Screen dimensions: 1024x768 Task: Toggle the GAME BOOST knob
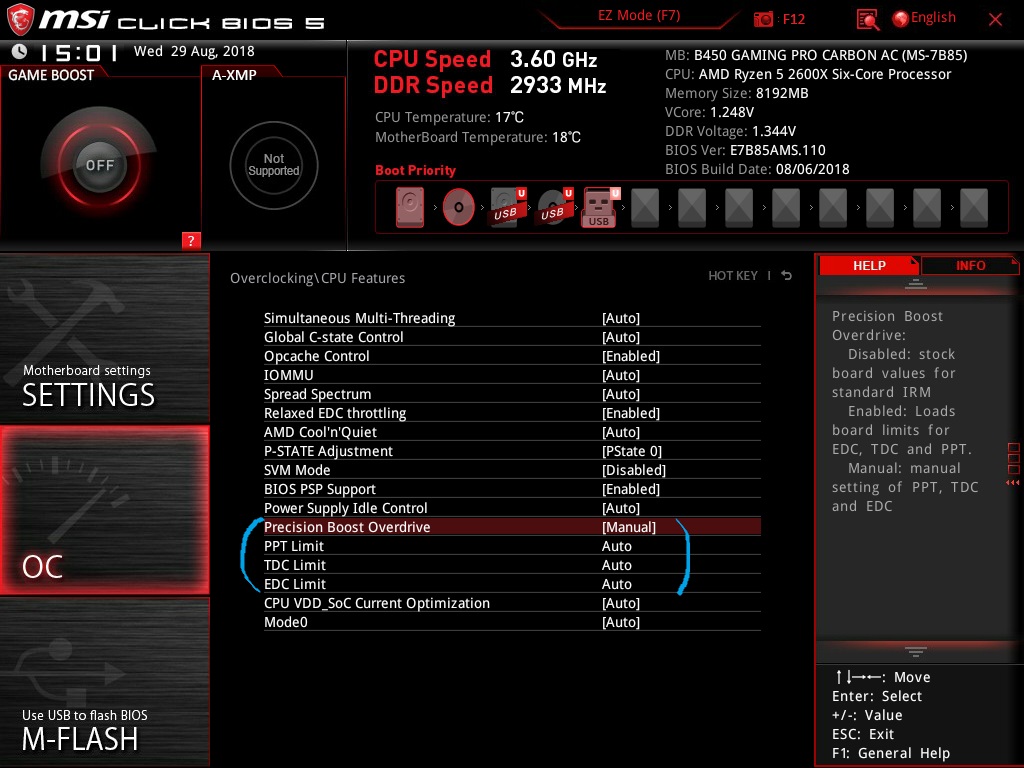(x=99, y=165)
